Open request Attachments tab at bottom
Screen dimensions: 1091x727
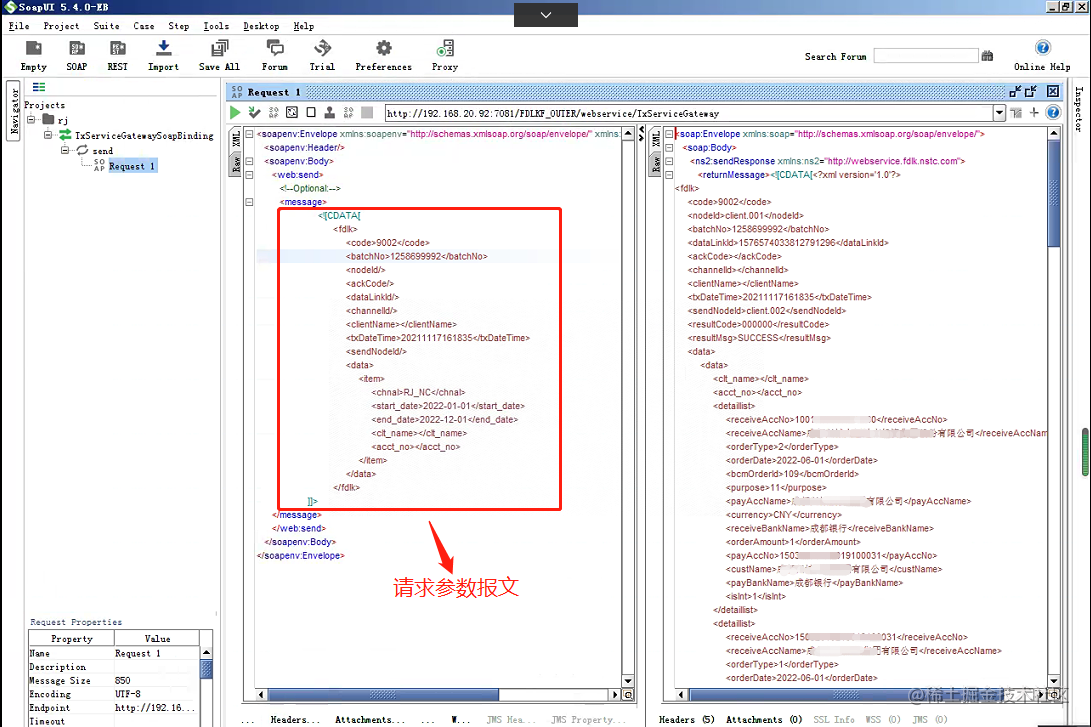(x=370, y=719)
